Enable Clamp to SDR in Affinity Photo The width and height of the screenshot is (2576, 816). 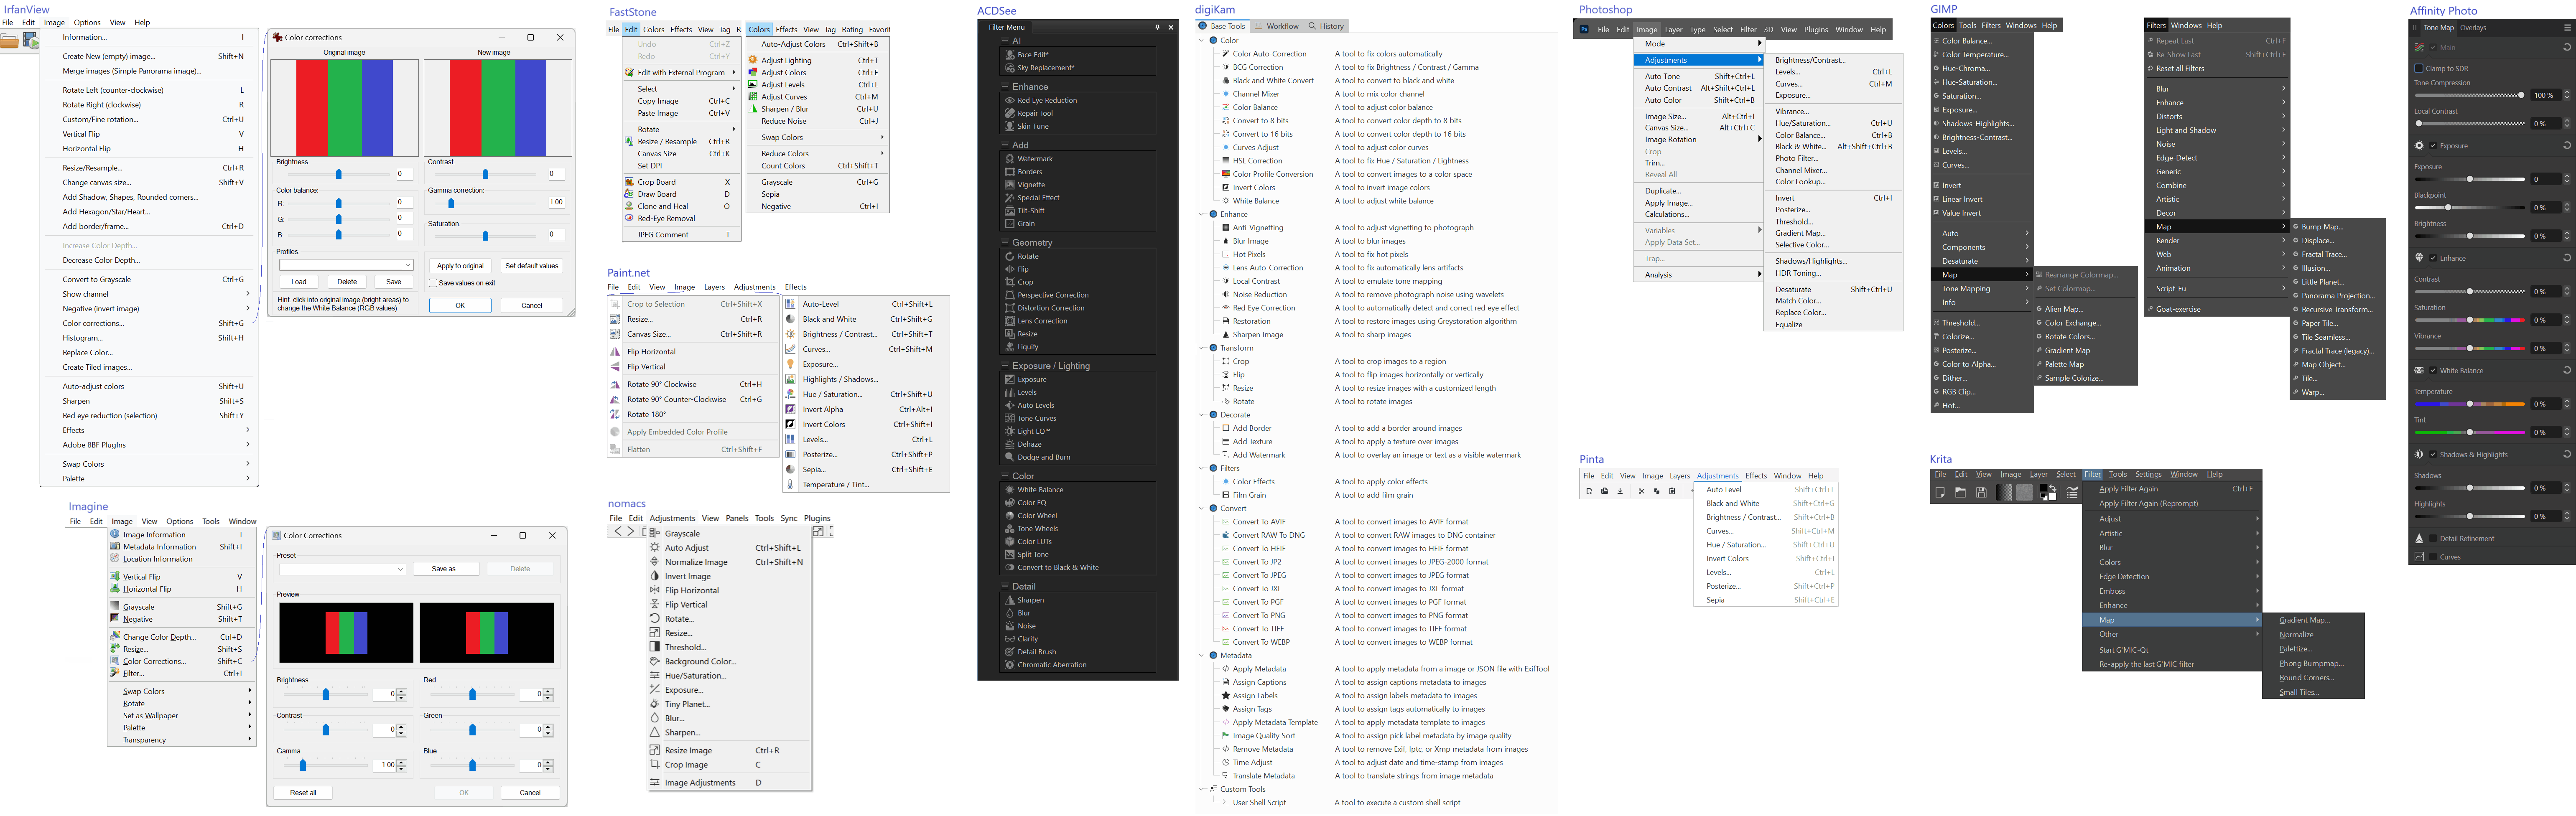pos(2418,68)
